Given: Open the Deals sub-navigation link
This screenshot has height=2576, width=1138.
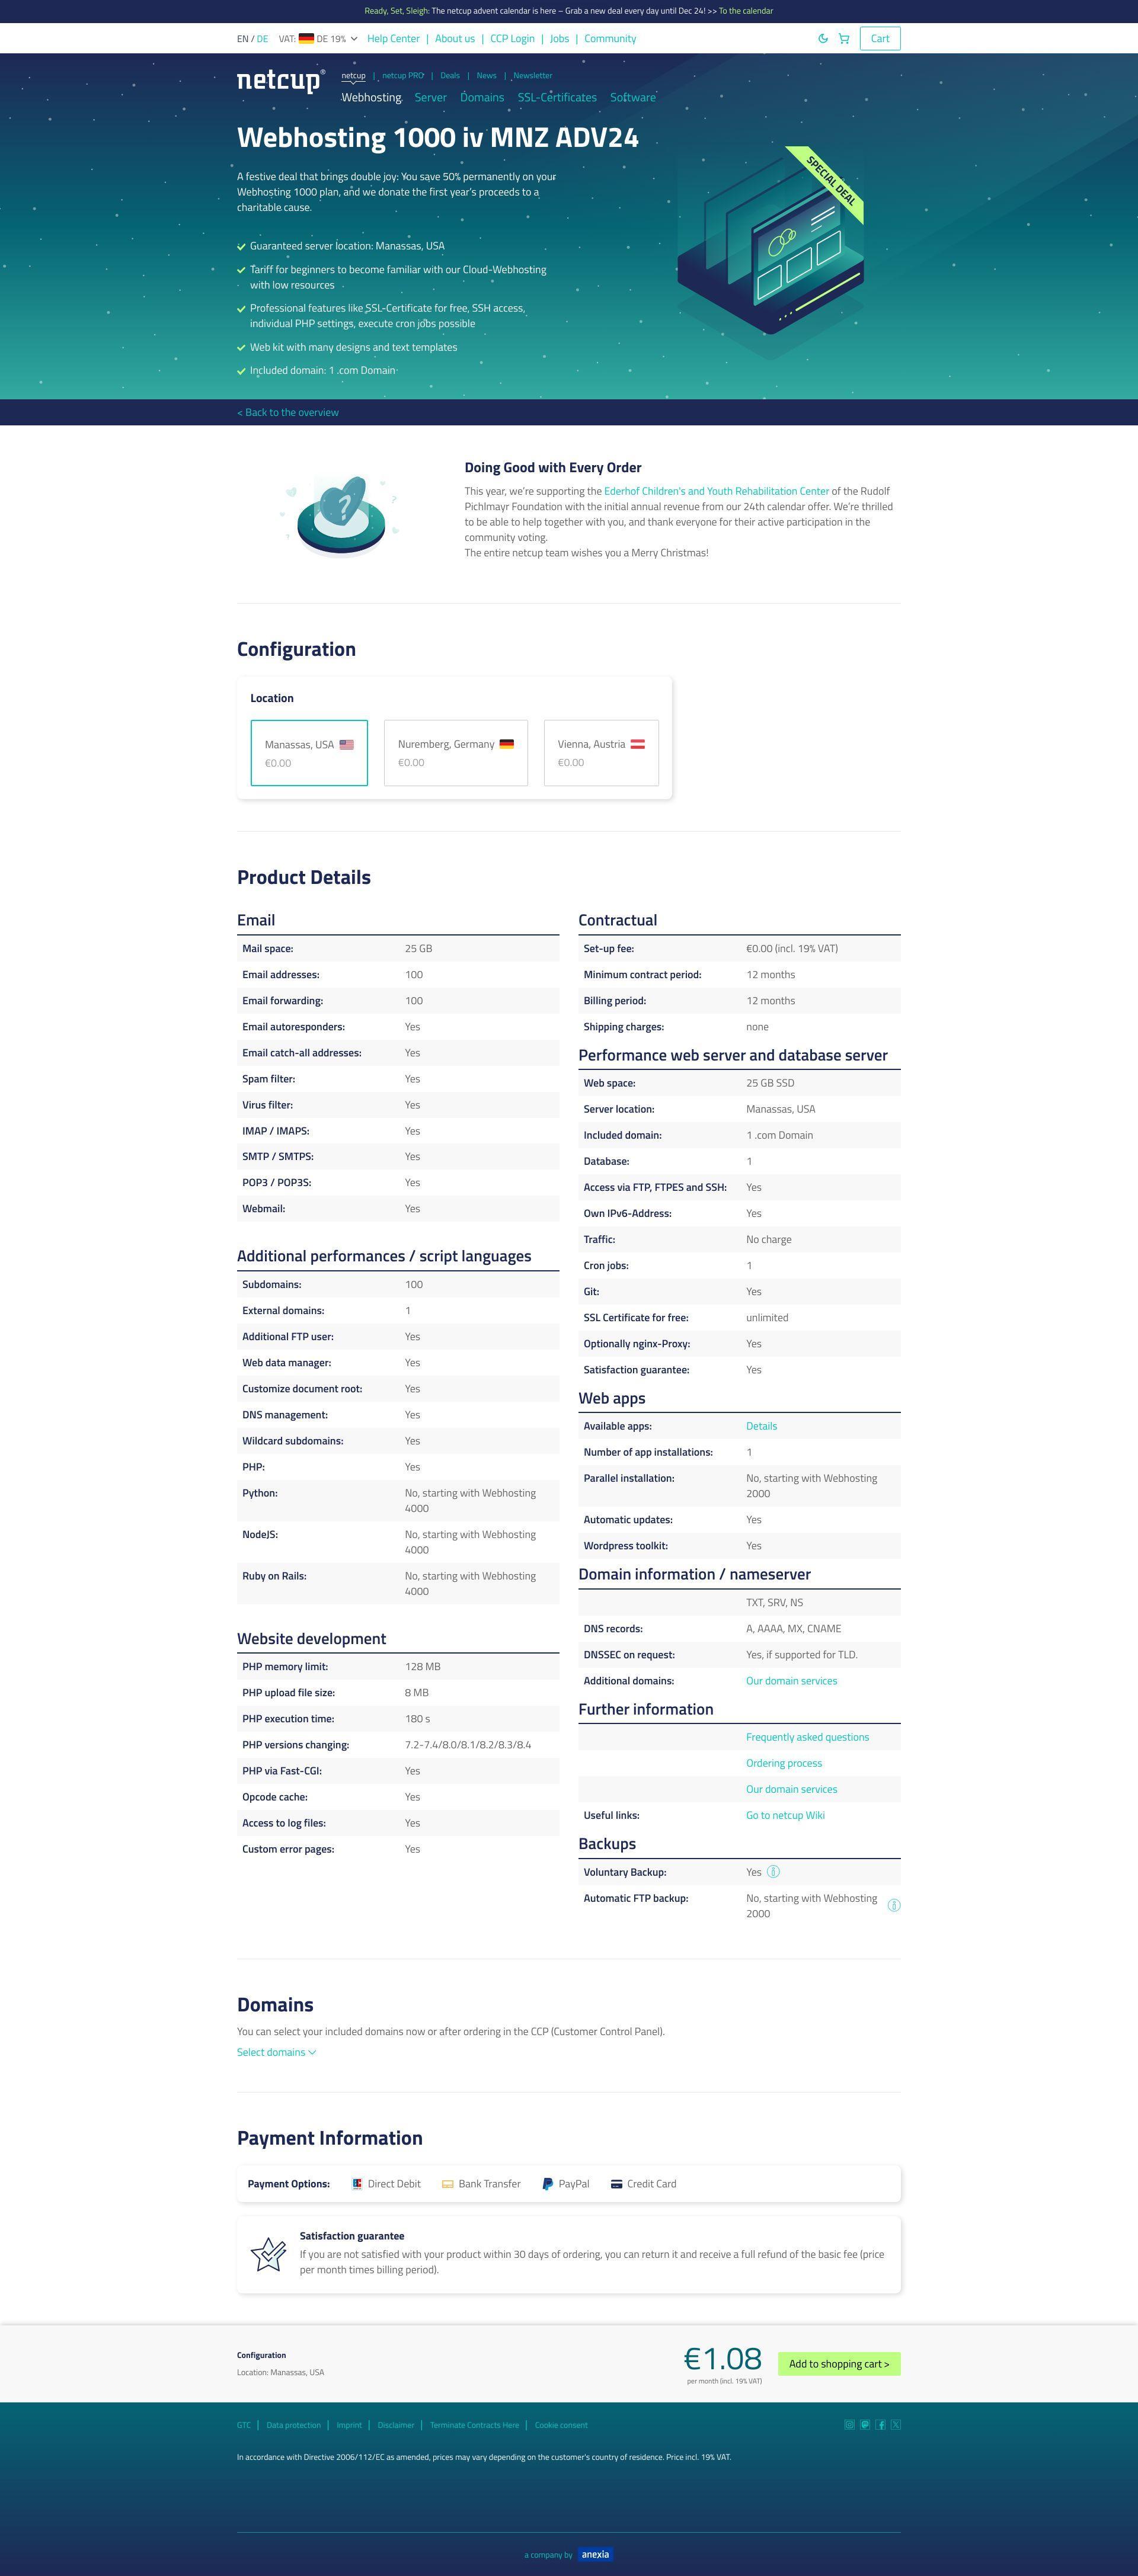Looking at the screenshot, I should click(450, 75).
